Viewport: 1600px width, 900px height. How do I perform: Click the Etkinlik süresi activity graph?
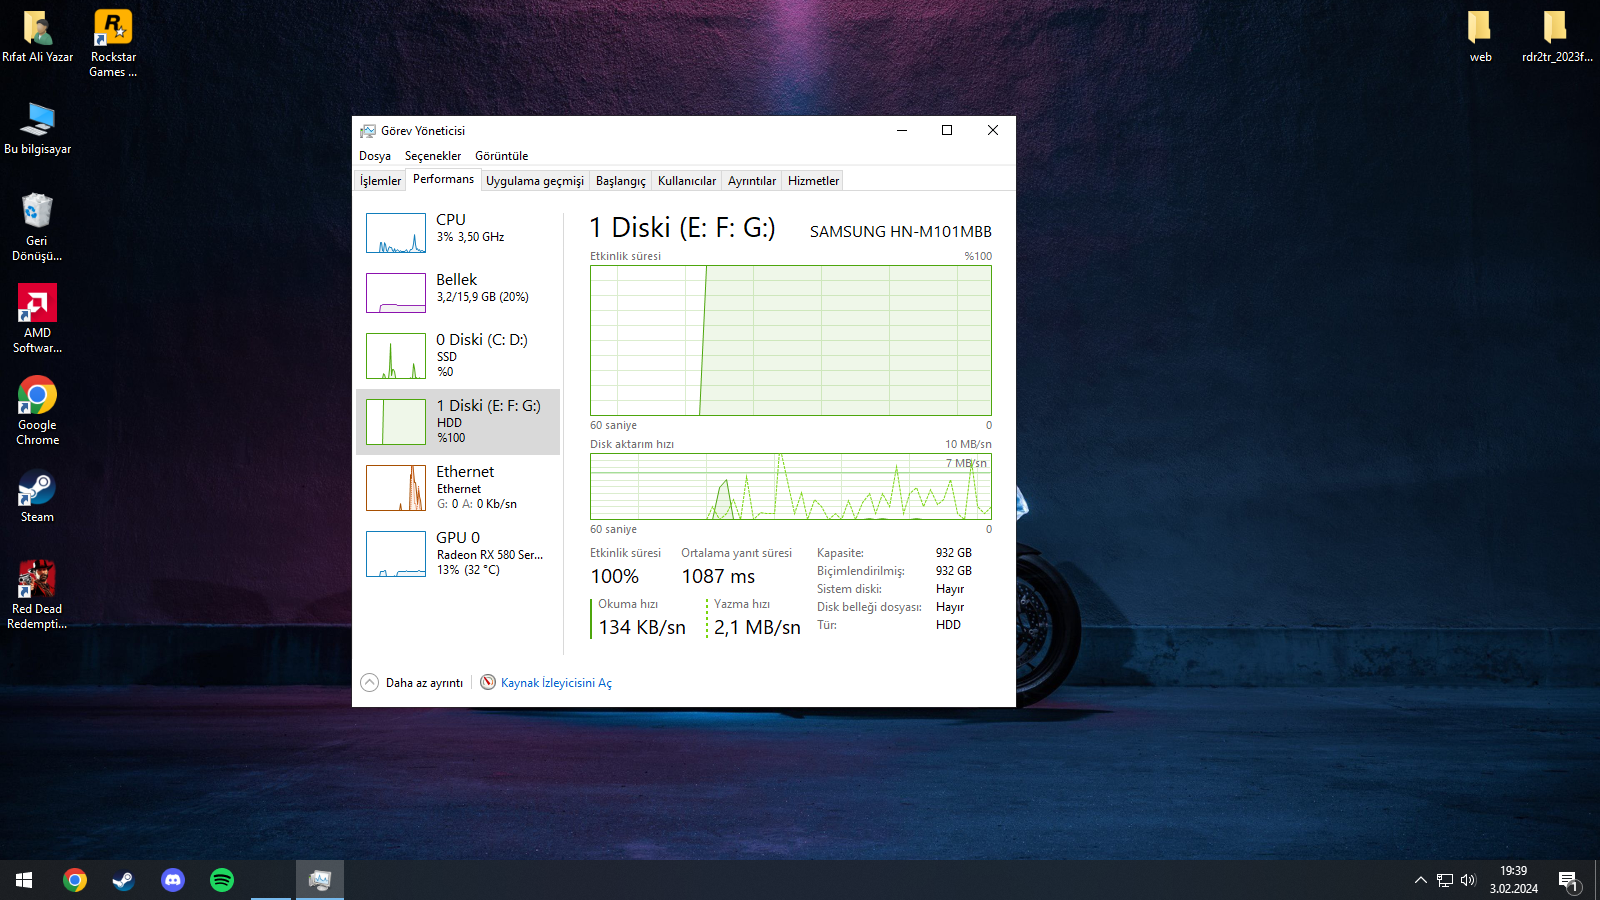(x=791, y=340)
